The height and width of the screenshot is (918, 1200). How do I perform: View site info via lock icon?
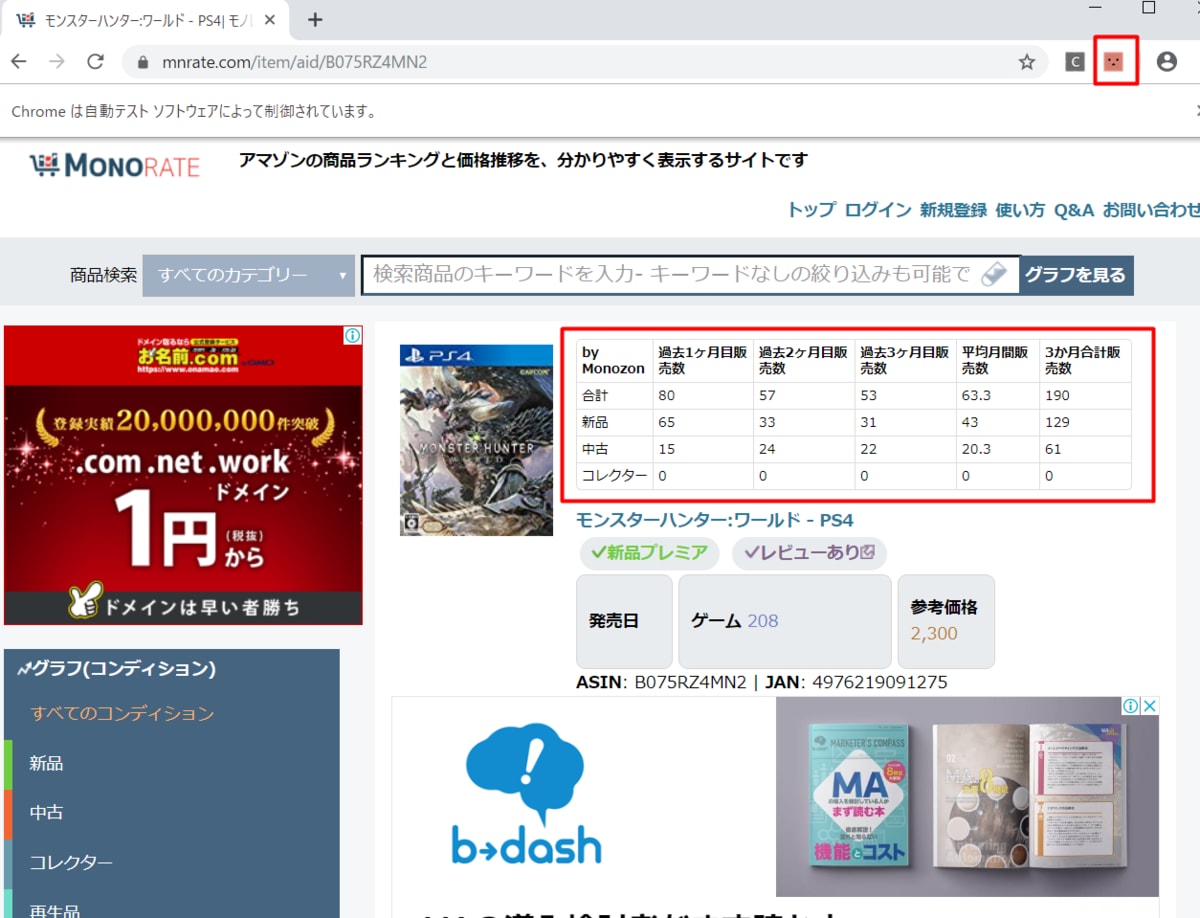click(144, 62)
